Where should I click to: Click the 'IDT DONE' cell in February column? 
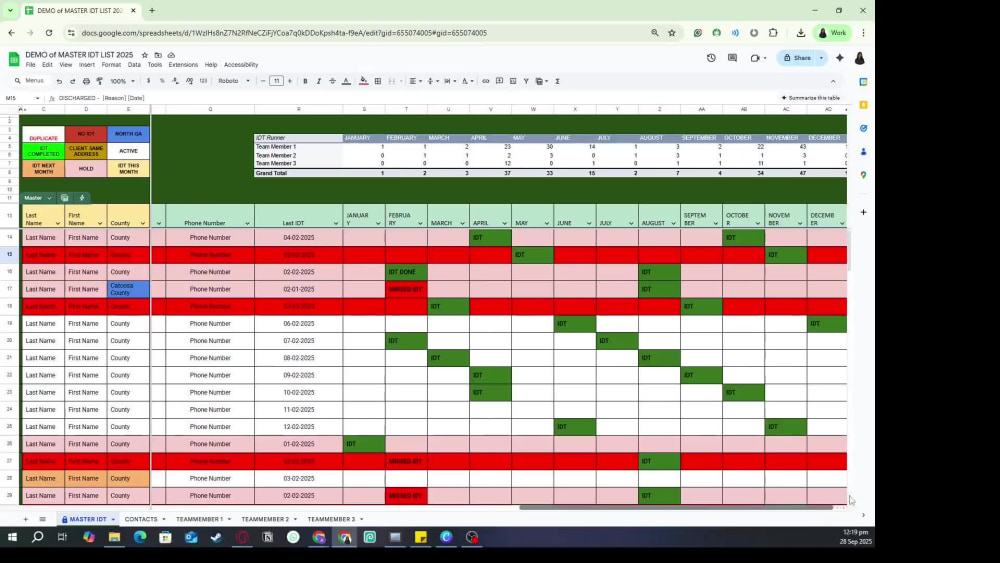[x=406, y=272]
